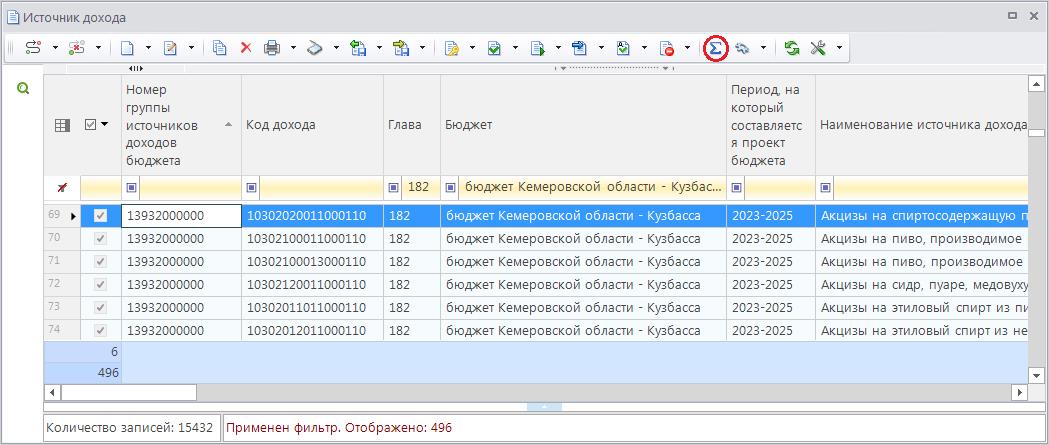Sort by Номер группы источников доходов бюджета header
Image resolution: width=1049 pixels, height=445 pixels.
click(181, 125)
